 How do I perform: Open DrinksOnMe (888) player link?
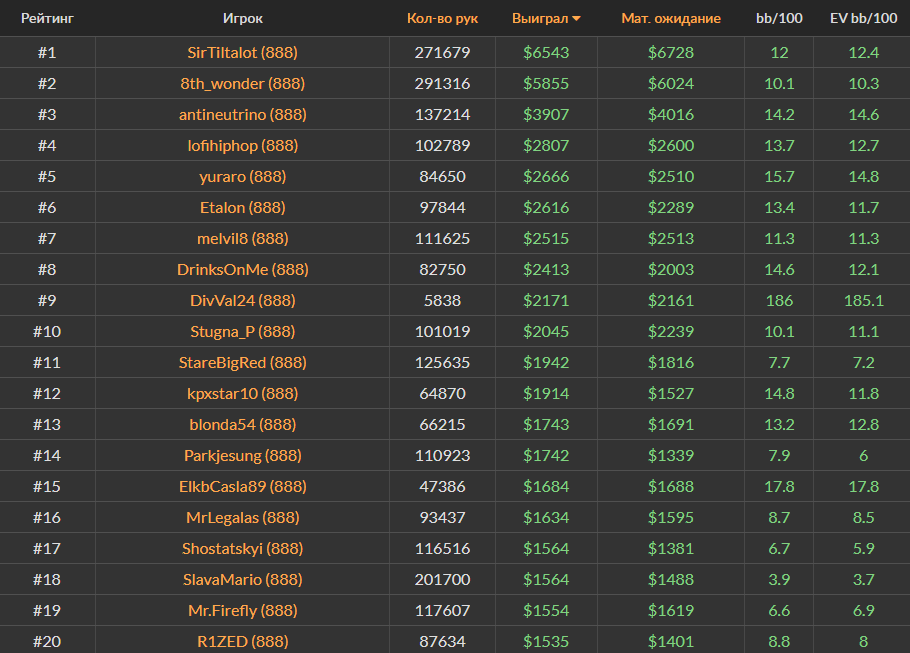pos(242,269)
